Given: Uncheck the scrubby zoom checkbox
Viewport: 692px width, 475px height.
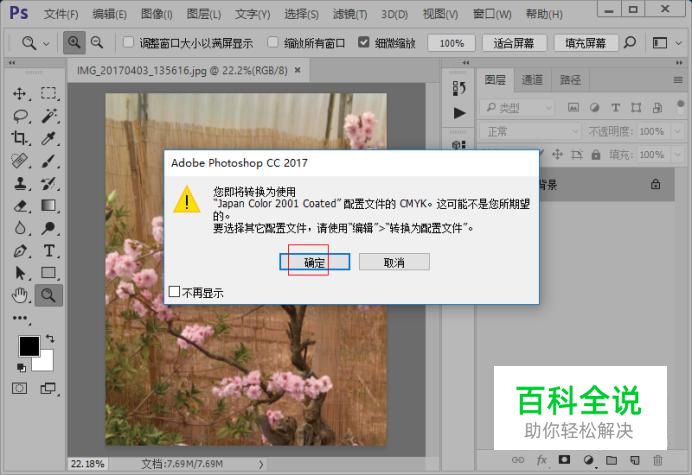Looking at the screenshot, I should click(363, 42).
